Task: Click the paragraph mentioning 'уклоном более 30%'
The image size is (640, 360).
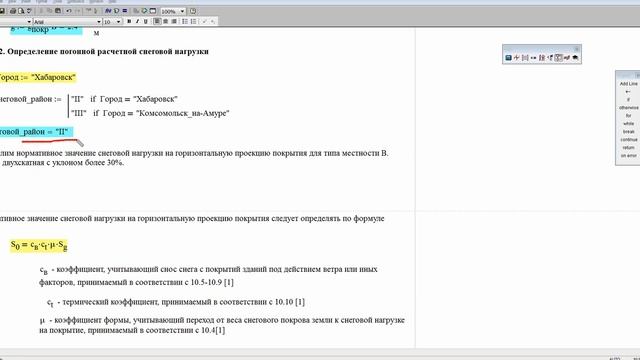Action: [194, 158]
